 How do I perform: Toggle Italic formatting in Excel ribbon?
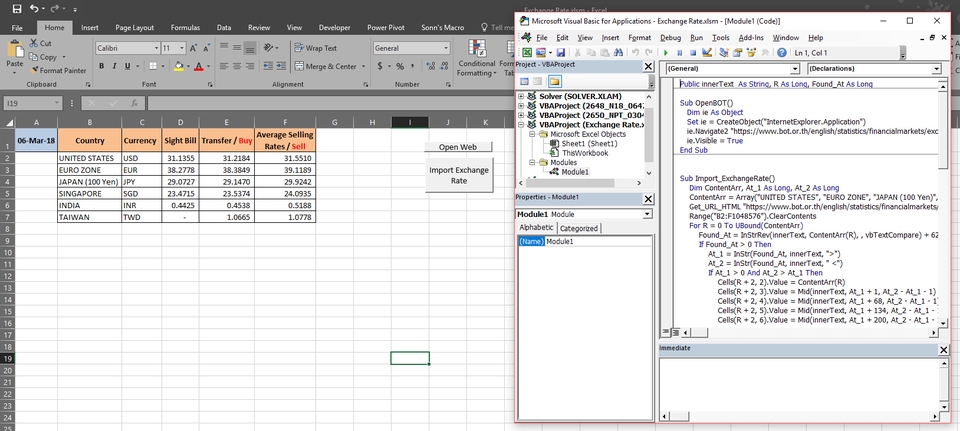coord(114,66)
